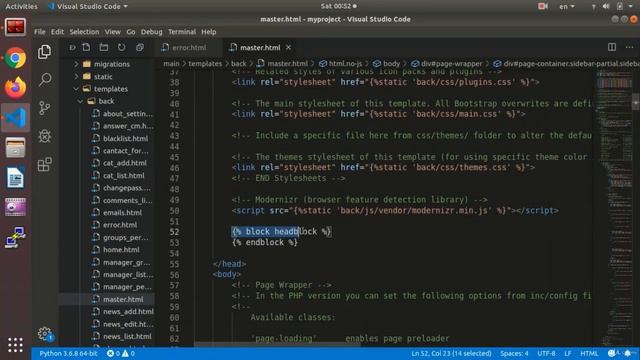
Task: Open the Explorer view in activity bar
Action: tap(44, 52)
